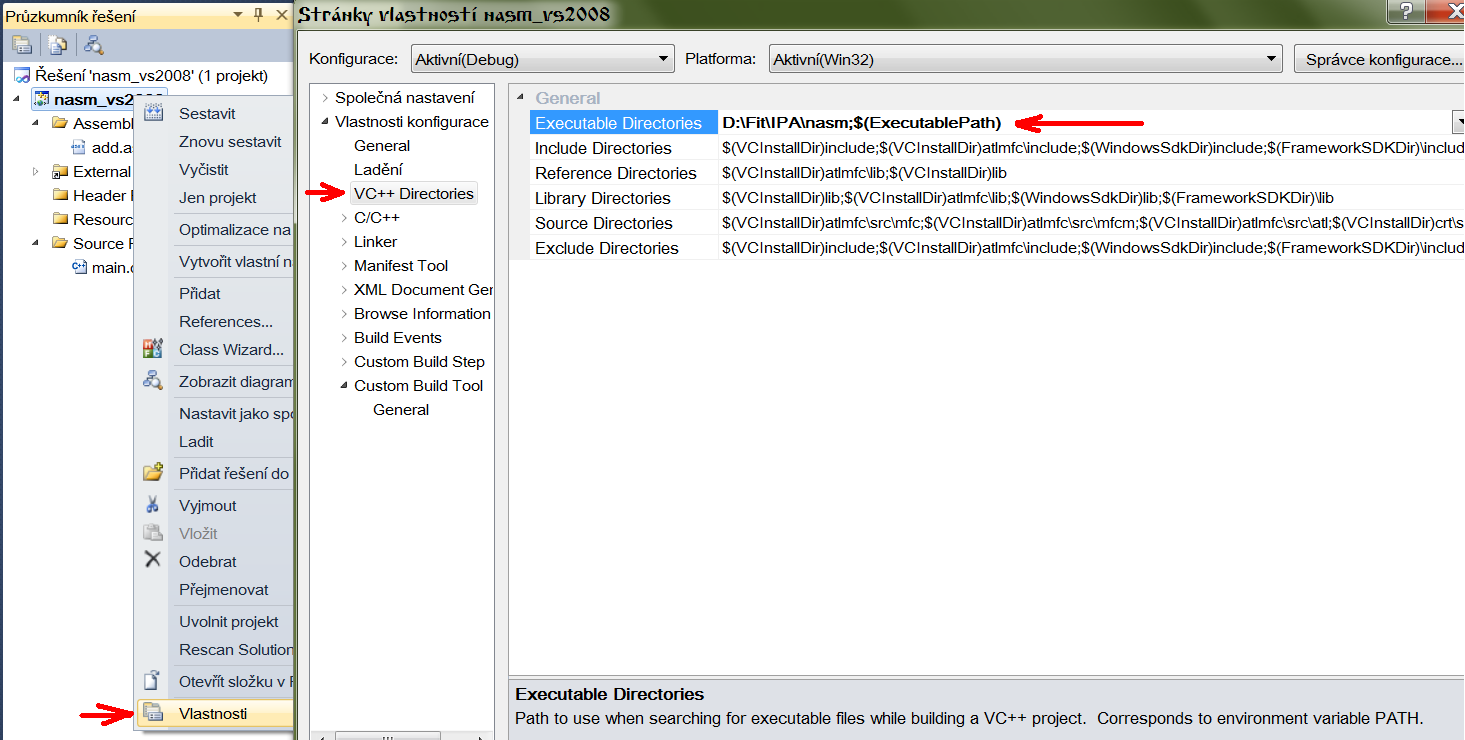Select the add.a file icon

click(x=79, y=147)
